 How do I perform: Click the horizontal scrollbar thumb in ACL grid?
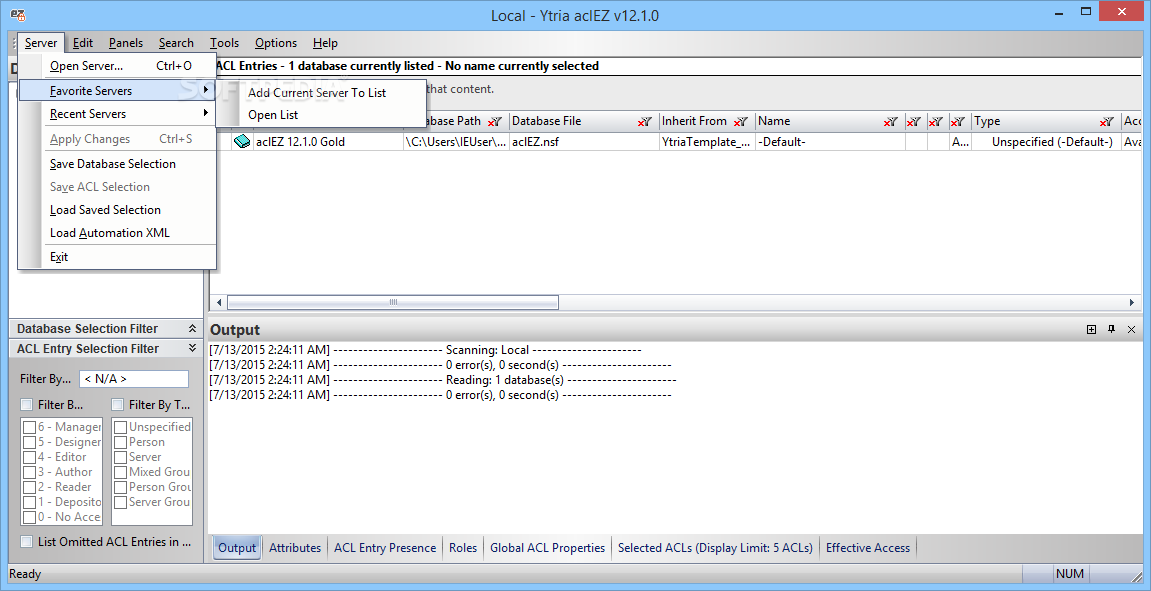pos(393,302)
